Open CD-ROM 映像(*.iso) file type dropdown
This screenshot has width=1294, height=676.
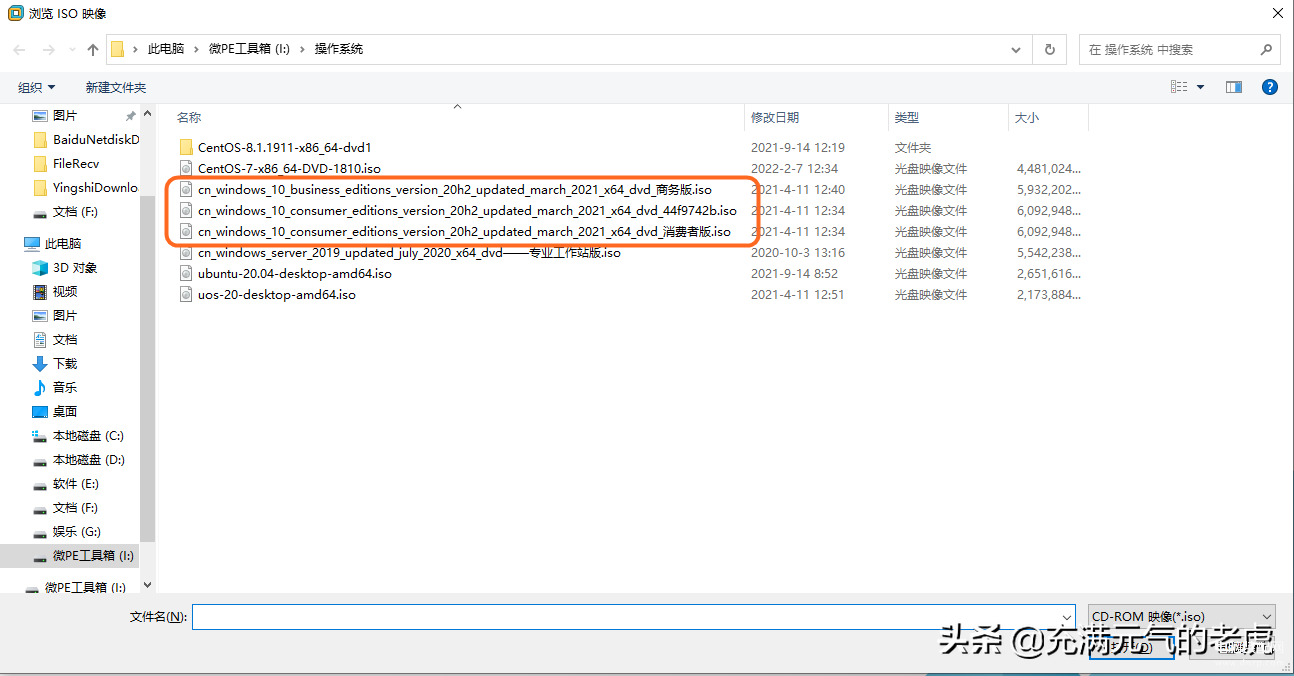pos(1182,617)
